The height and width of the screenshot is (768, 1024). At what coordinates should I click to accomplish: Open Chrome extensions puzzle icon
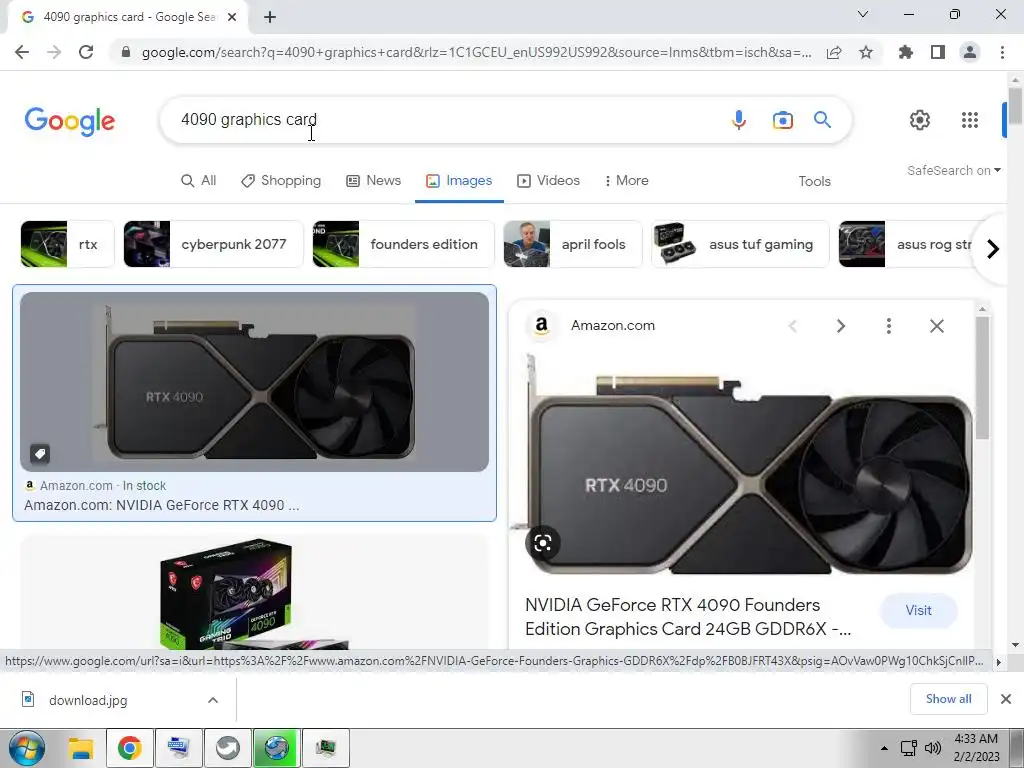tap(906, 52)
